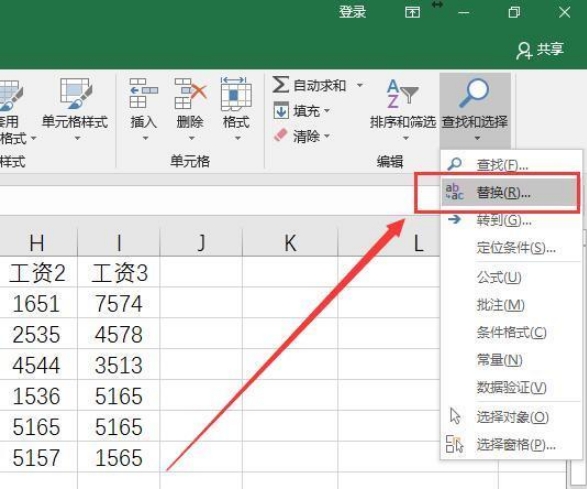
Task: Select the cell with value 1536
Action: tap(39, 396)
